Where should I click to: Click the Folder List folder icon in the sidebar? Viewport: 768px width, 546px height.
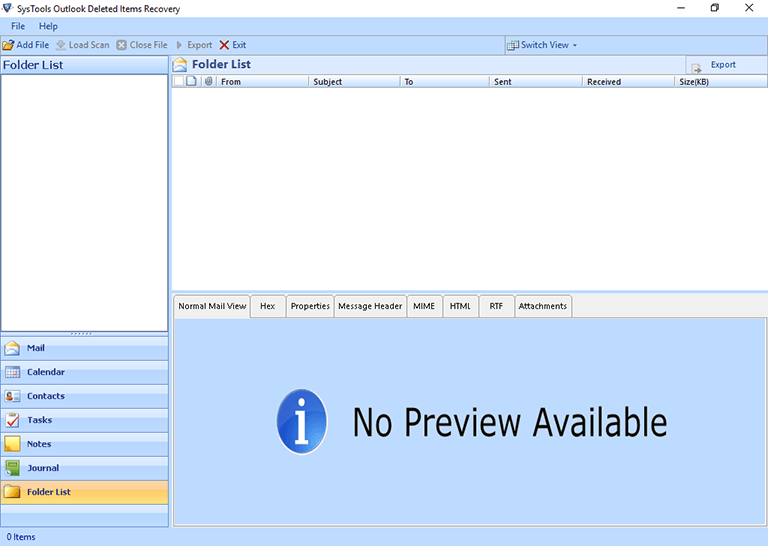tap(12, 492)
